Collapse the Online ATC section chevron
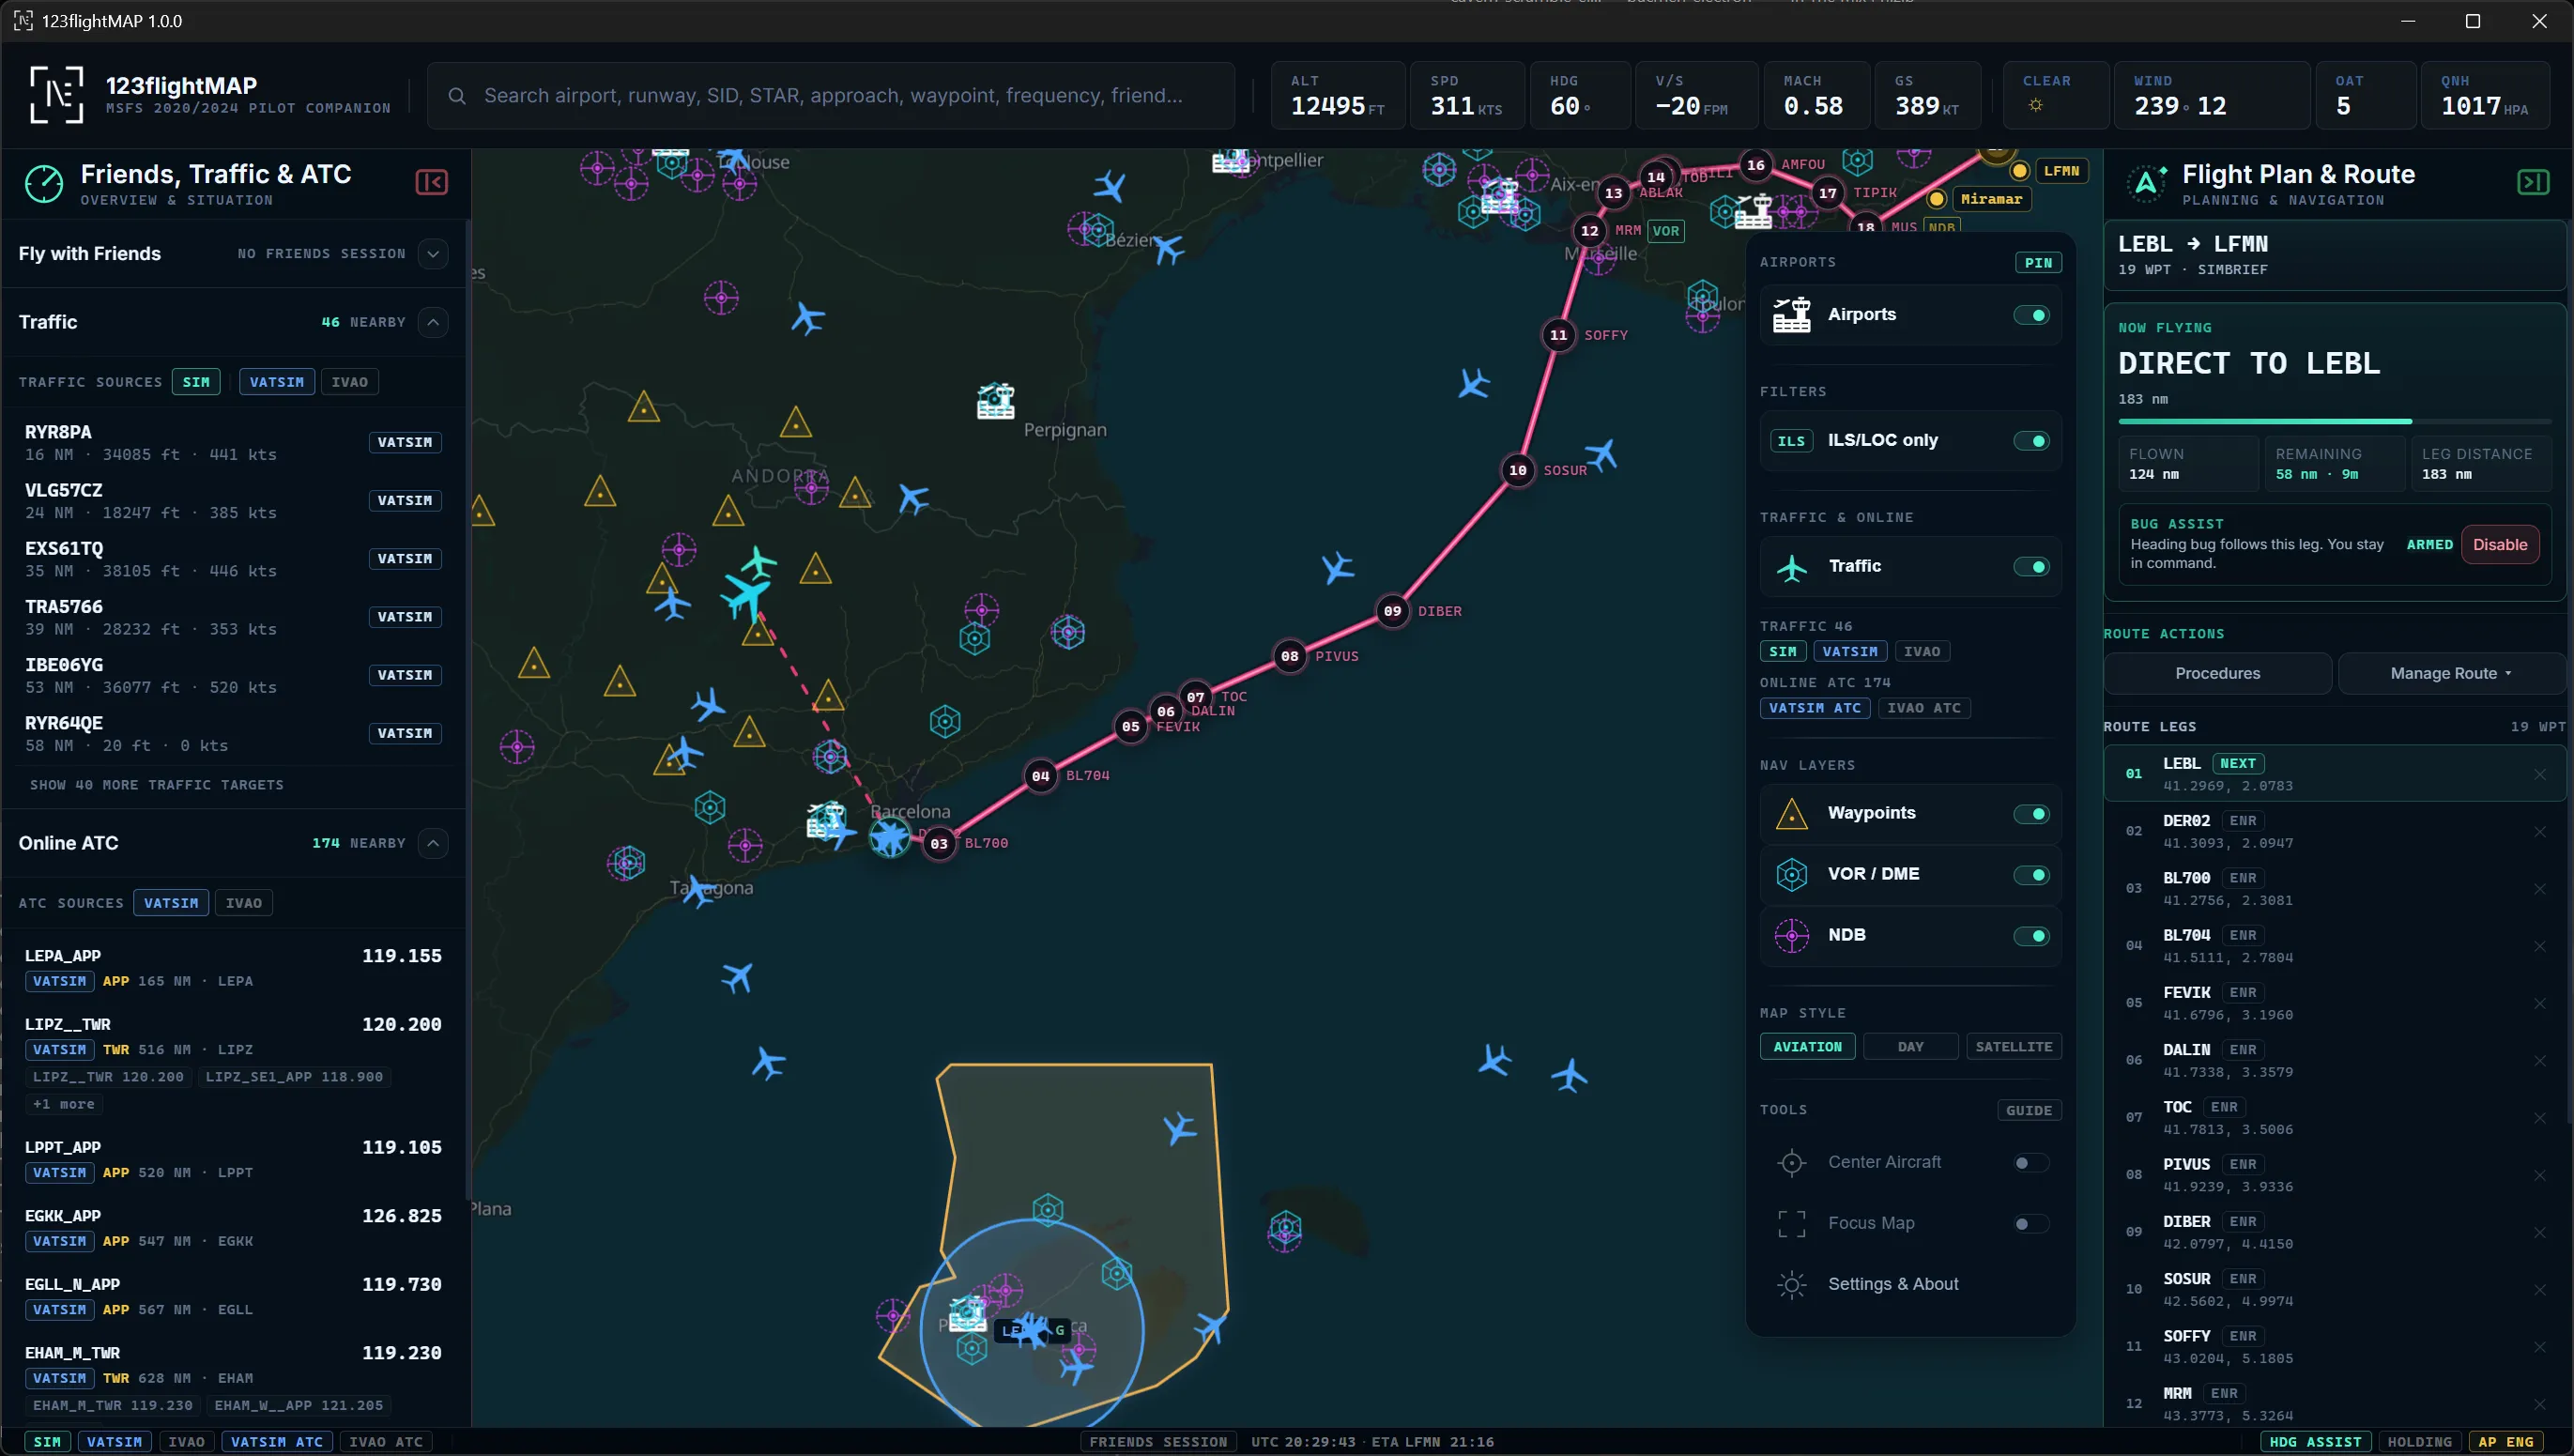Viewport: 2574px width, 1456px height. coord(433,843)
